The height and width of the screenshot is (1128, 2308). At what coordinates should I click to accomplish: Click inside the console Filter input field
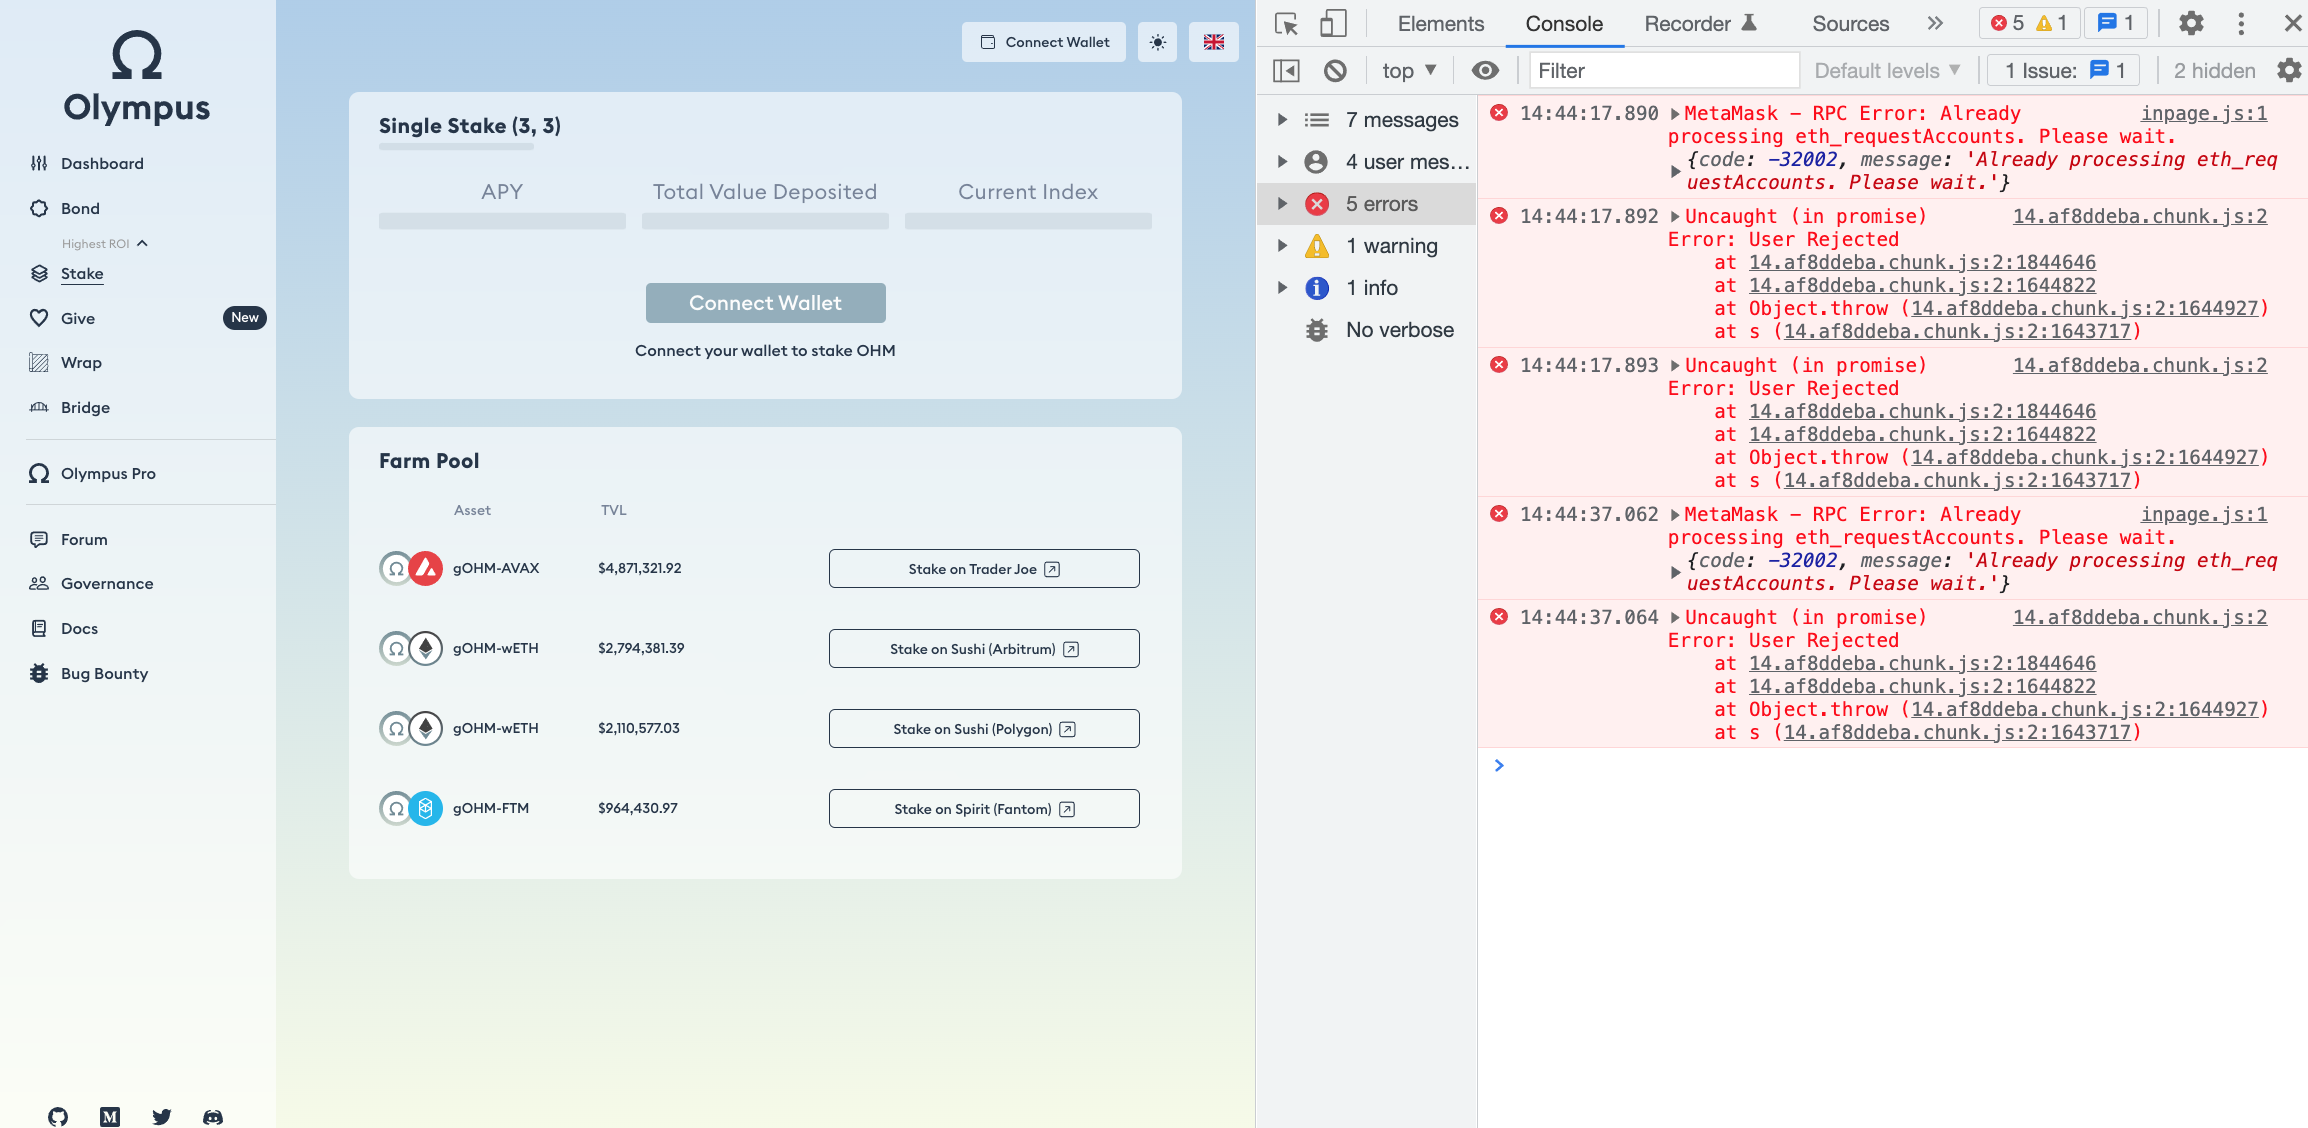[x=1663, y=70]
